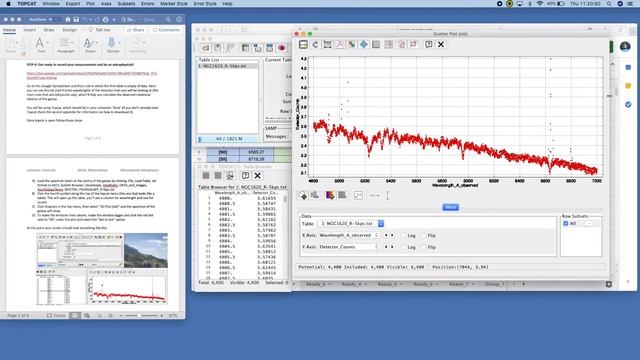640x360 pixels.
Task: Click the table browser icon in TOPCAT toolbar
Action: pyautogui.click(x=245, y=48)
